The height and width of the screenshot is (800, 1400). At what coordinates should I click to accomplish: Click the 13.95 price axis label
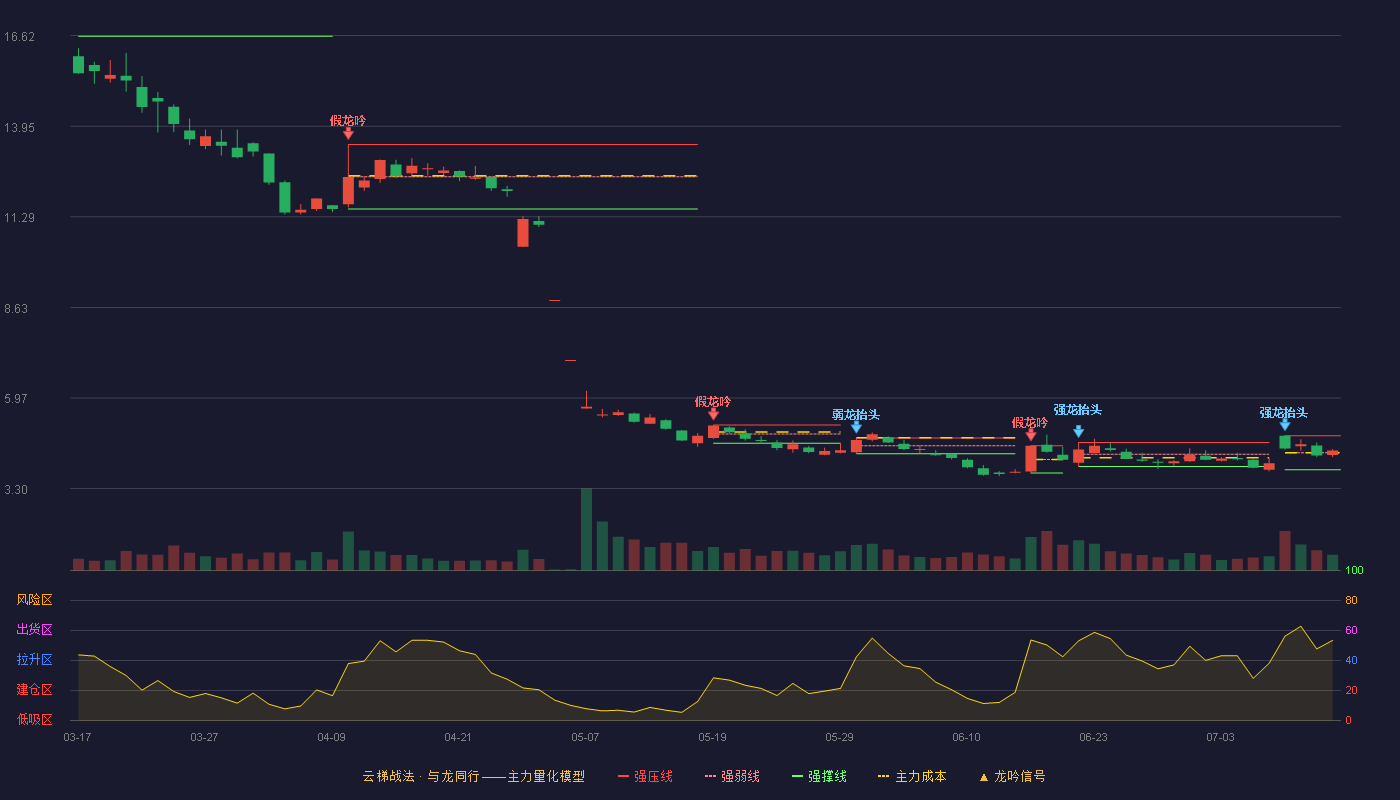click(19, 128)
